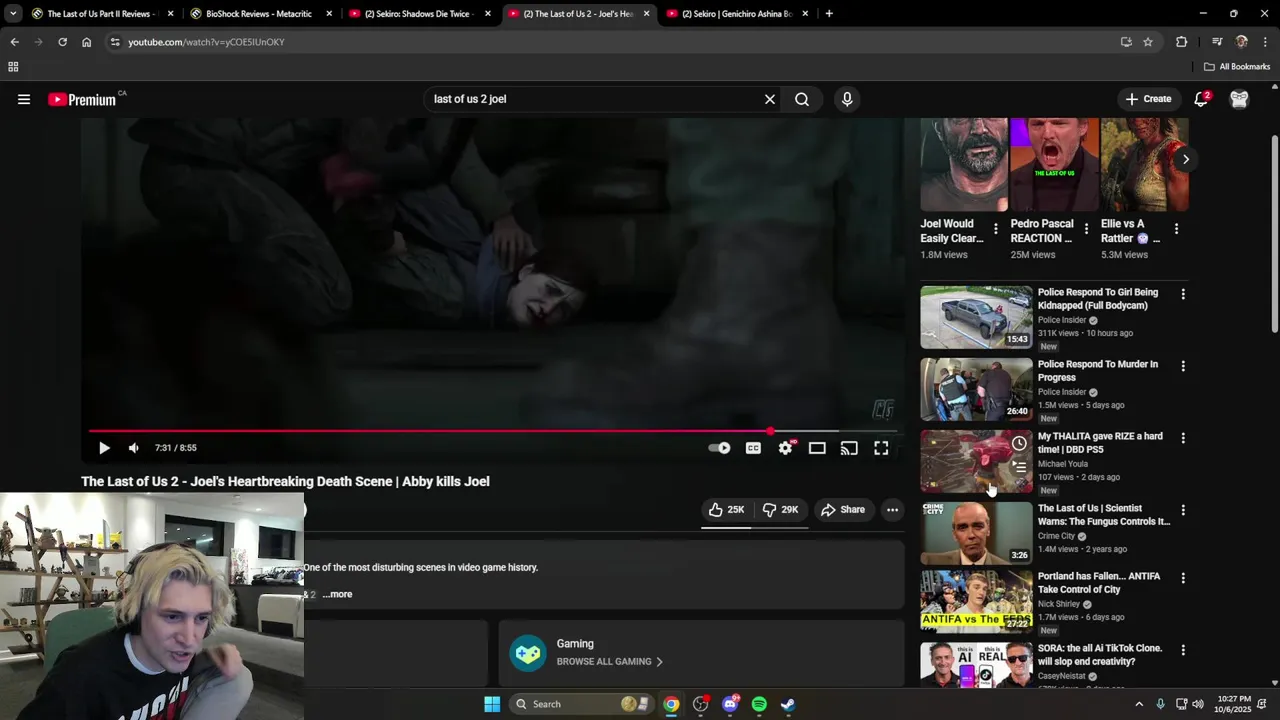The image size is (1280, 720).
Task: Add My THALITA video to Watch Later
Action: (x=1019, y=443)
